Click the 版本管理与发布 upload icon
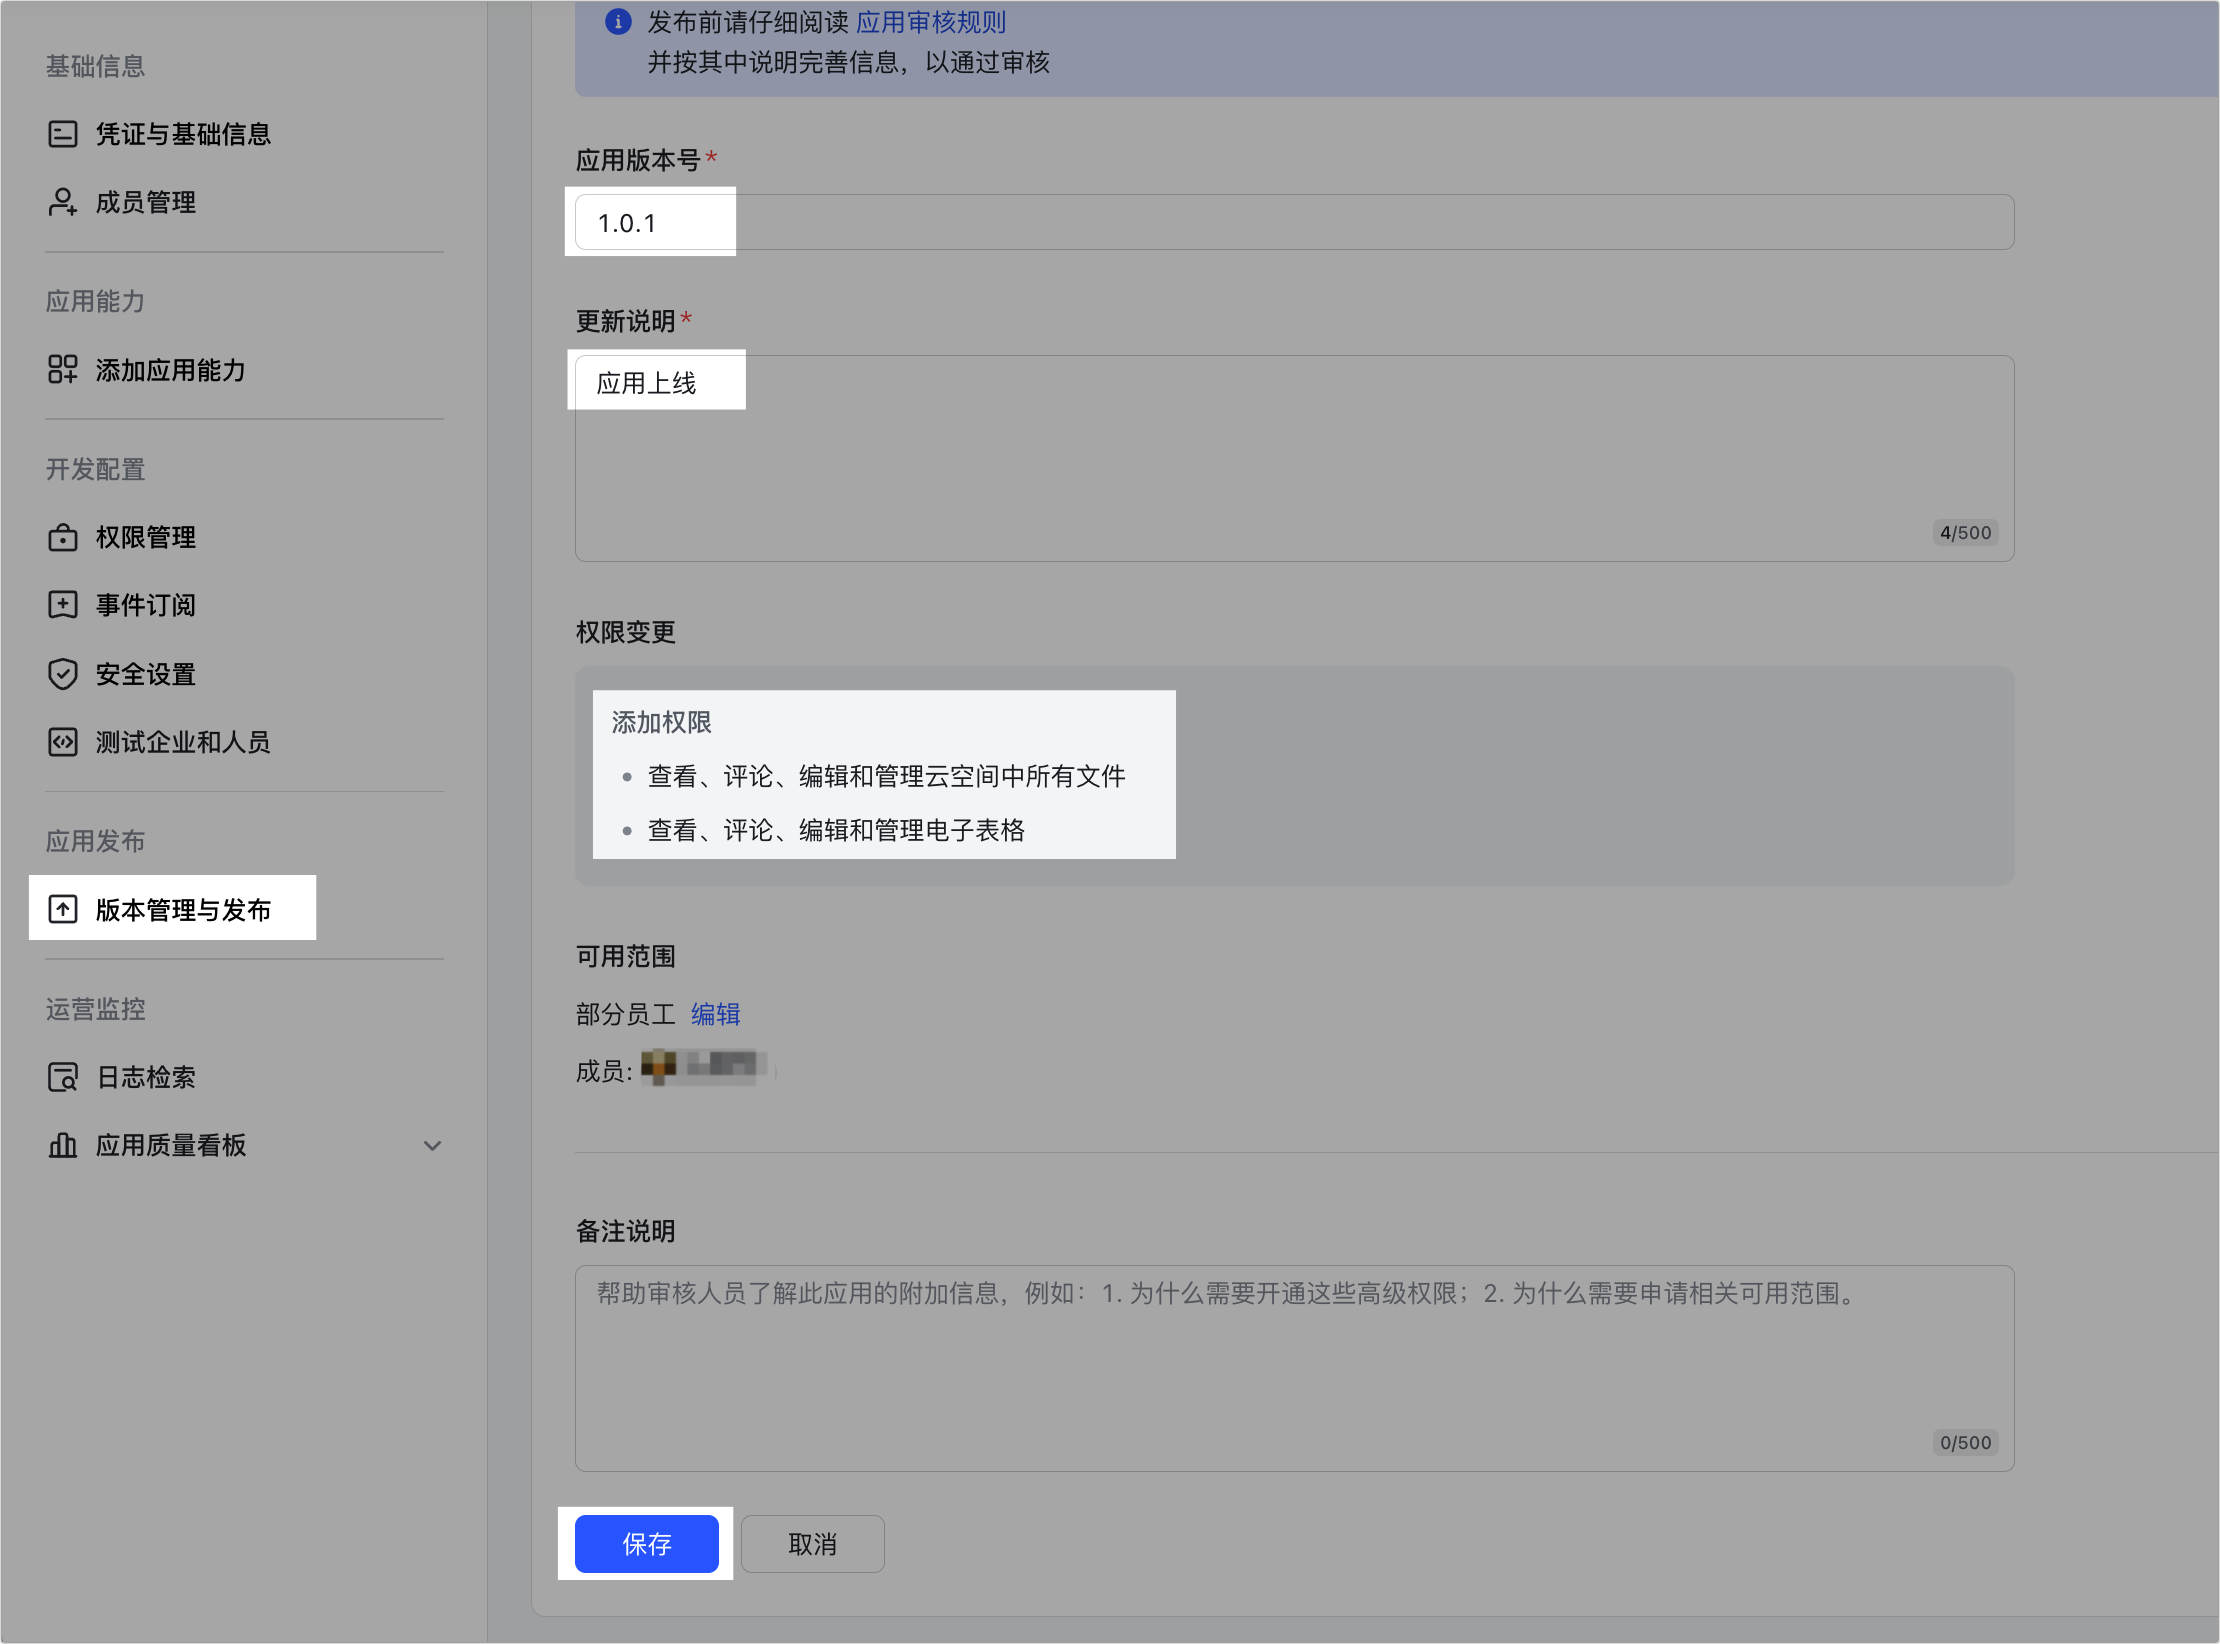Viewport: 2220px width, 1644px height. coord(62,909)
